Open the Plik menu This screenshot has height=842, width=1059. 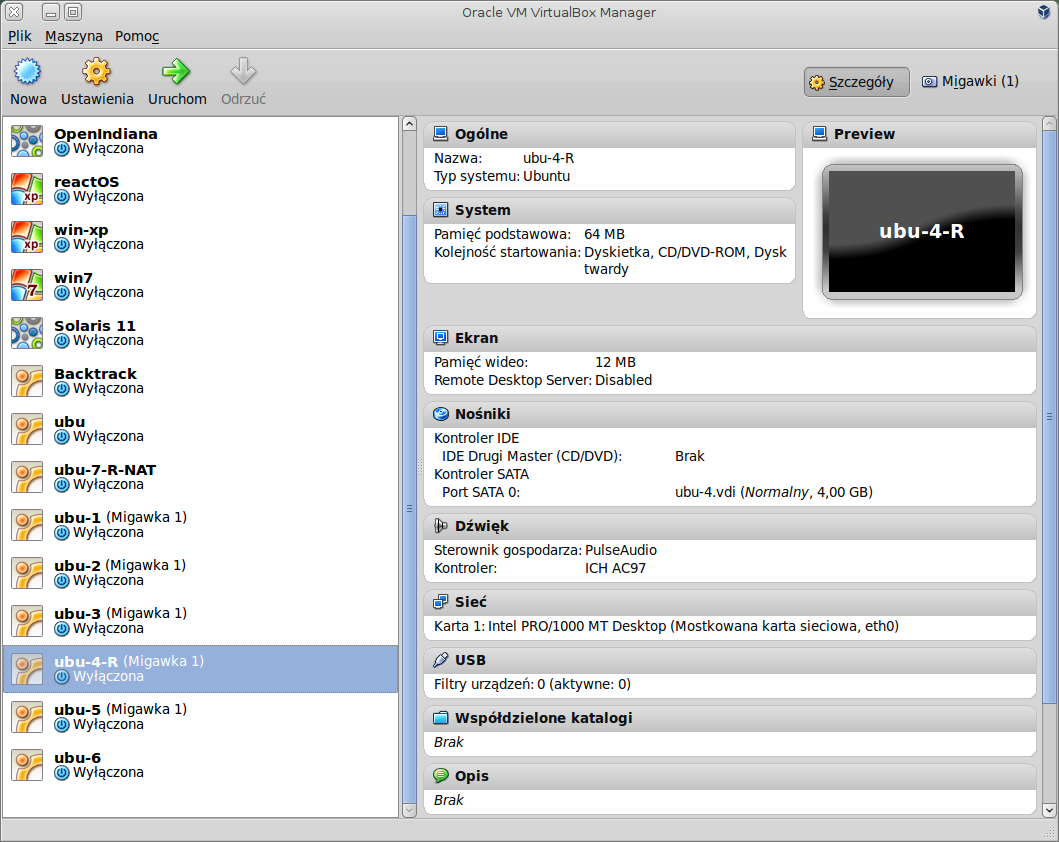tap(20, 36)
